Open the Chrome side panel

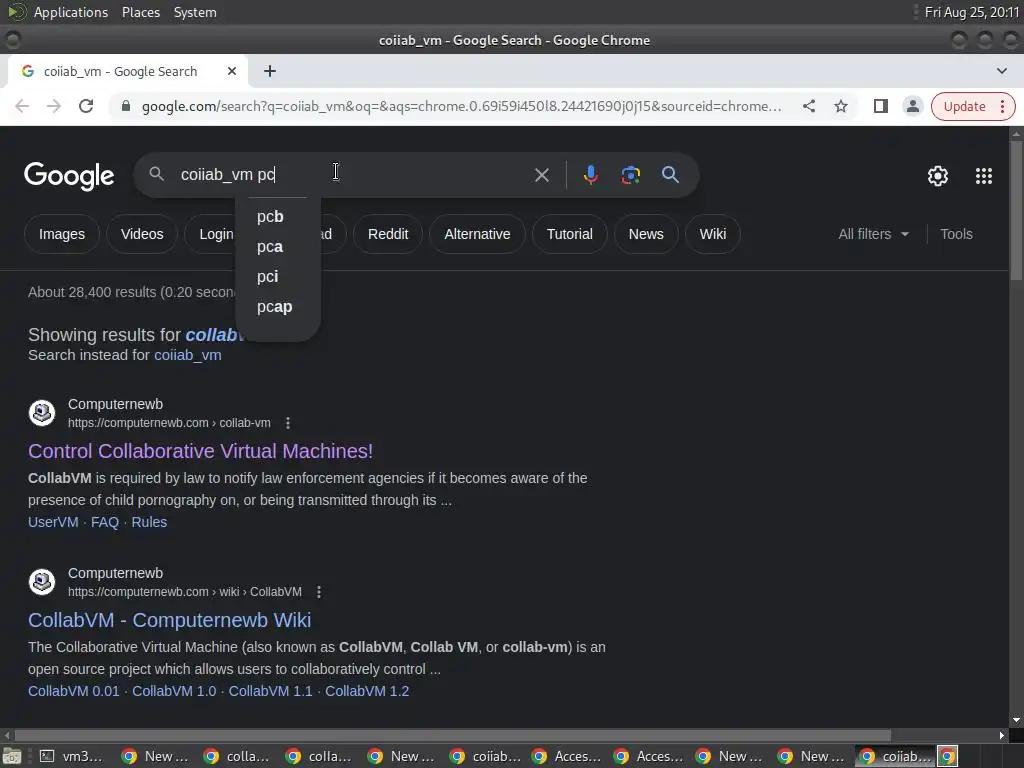(x=880, y=106)
